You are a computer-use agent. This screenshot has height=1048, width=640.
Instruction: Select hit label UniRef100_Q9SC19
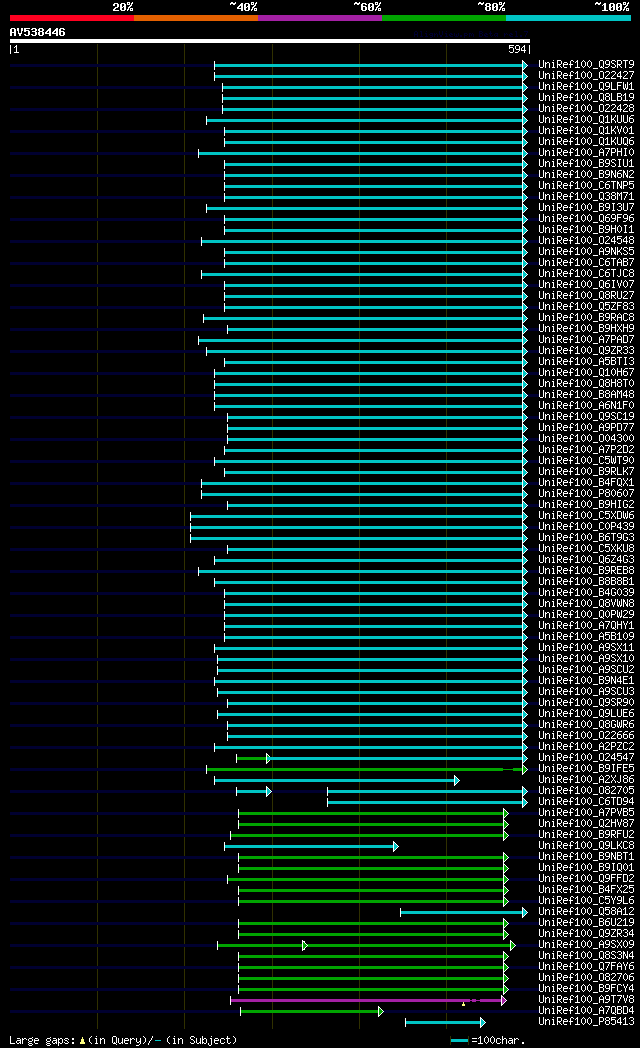coord(587,417)
